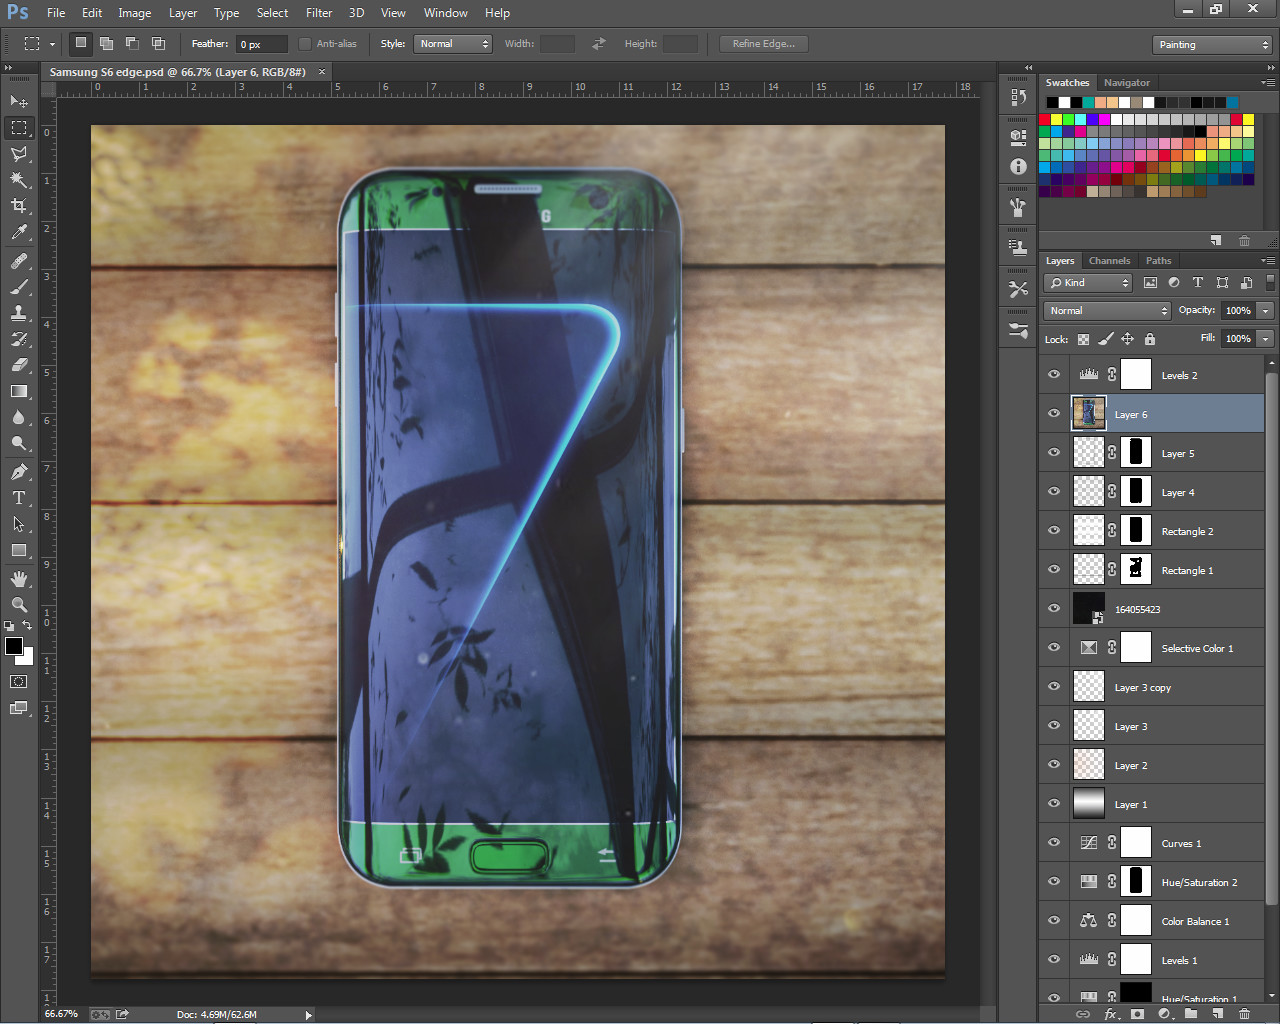
Task: Select the Layer 6 thumbnail
Action: tap(1089, 413)
